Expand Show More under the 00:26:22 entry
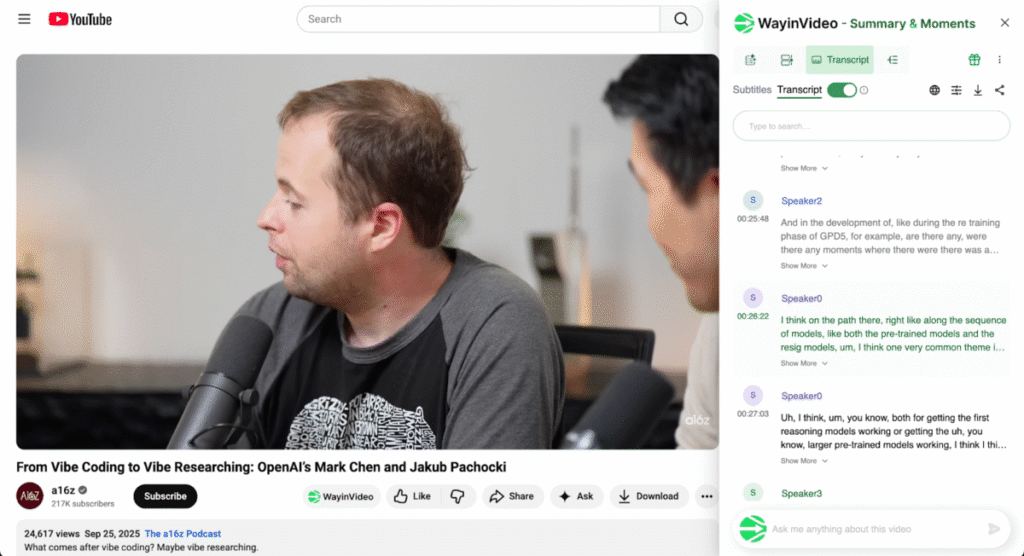The image size is (1024, 556). [x=803, y=363]
